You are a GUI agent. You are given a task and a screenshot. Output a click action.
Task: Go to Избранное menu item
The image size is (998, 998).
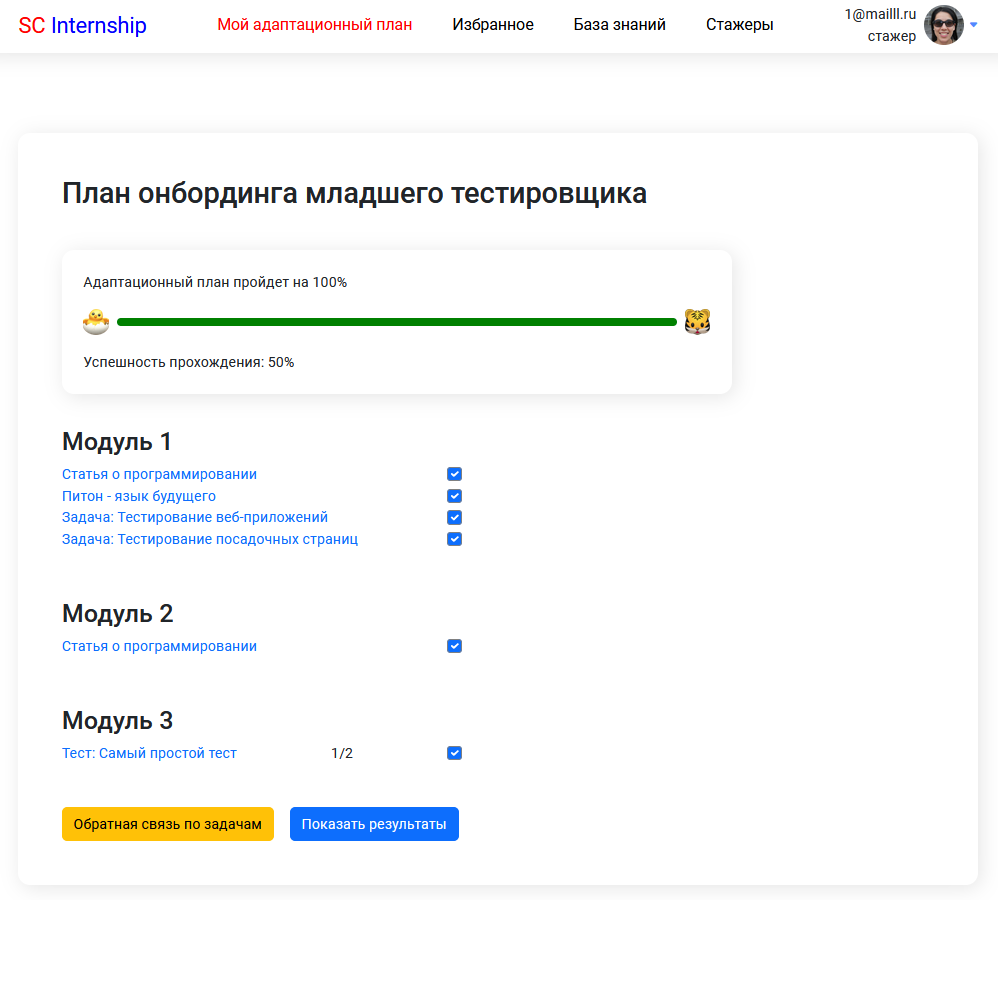click(x=493, y=25)
